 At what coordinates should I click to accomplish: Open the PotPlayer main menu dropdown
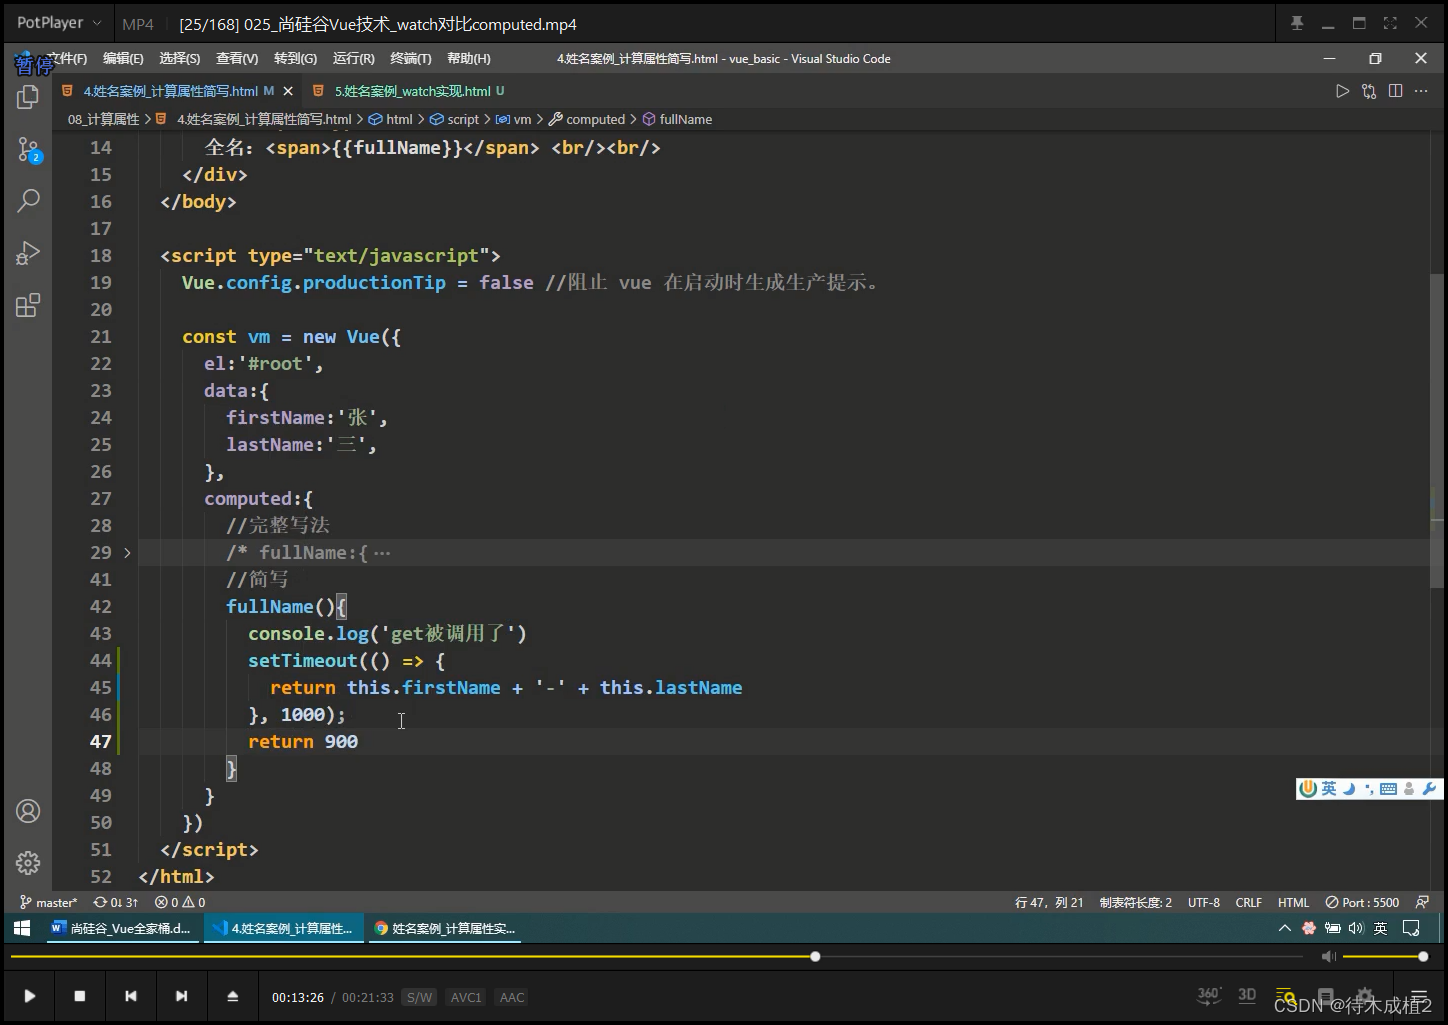tap(59, 23)
